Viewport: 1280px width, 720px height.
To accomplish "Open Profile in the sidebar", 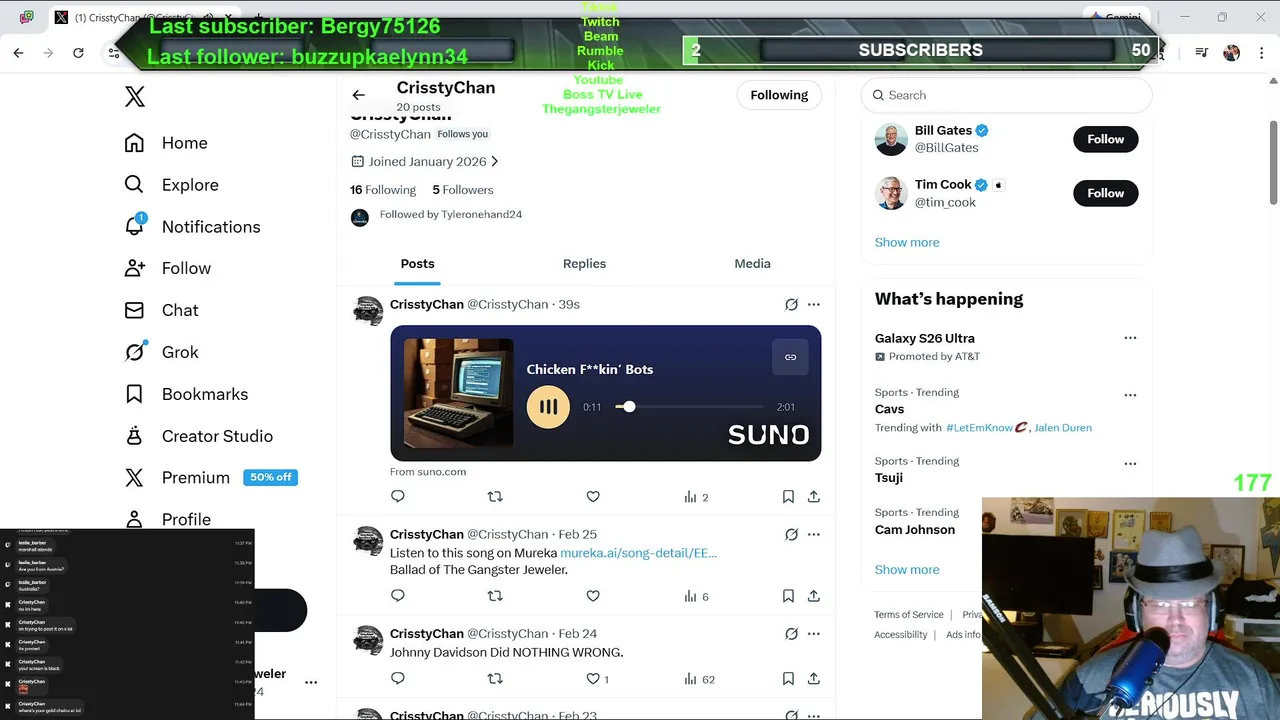I will coord(167,519).
